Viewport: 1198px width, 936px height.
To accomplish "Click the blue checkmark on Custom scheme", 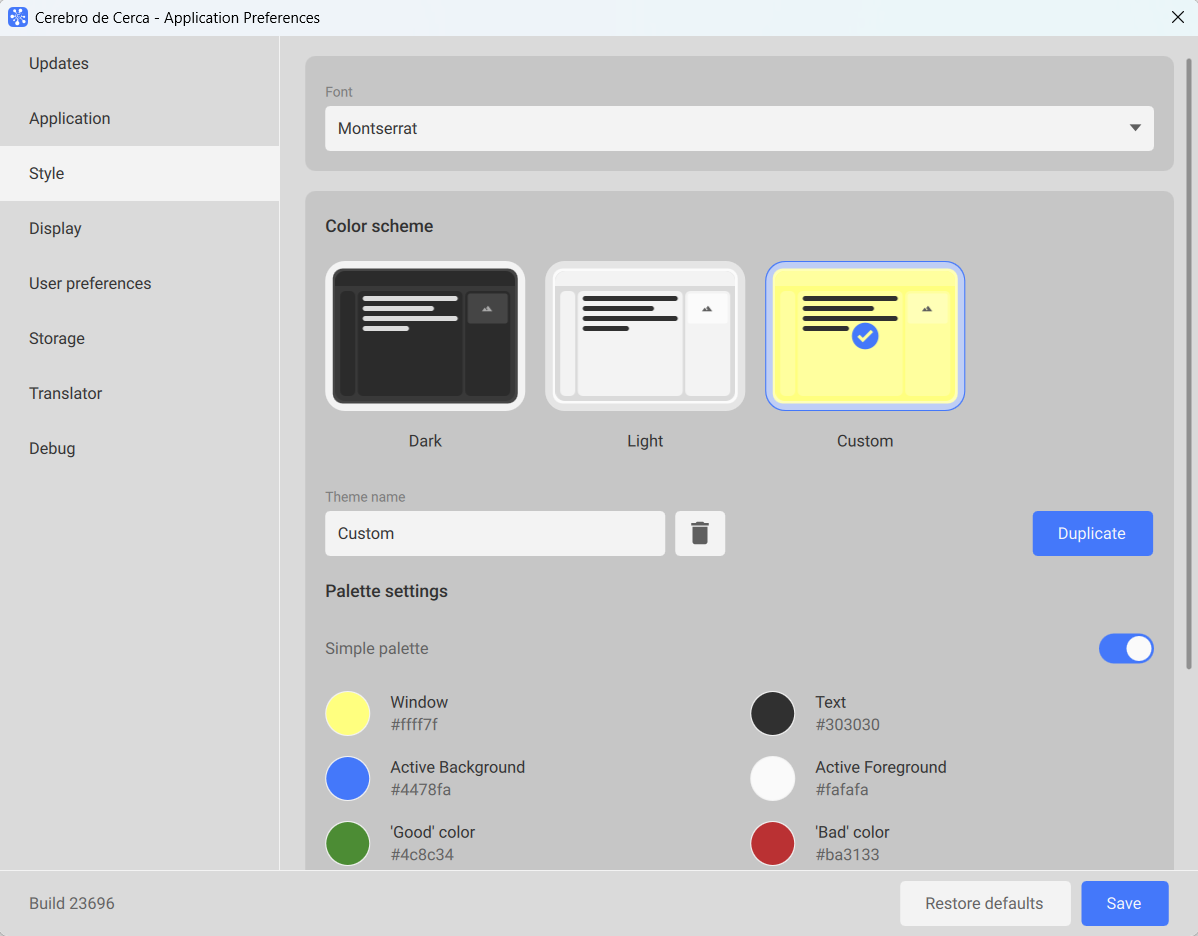I will pos(865,336).
